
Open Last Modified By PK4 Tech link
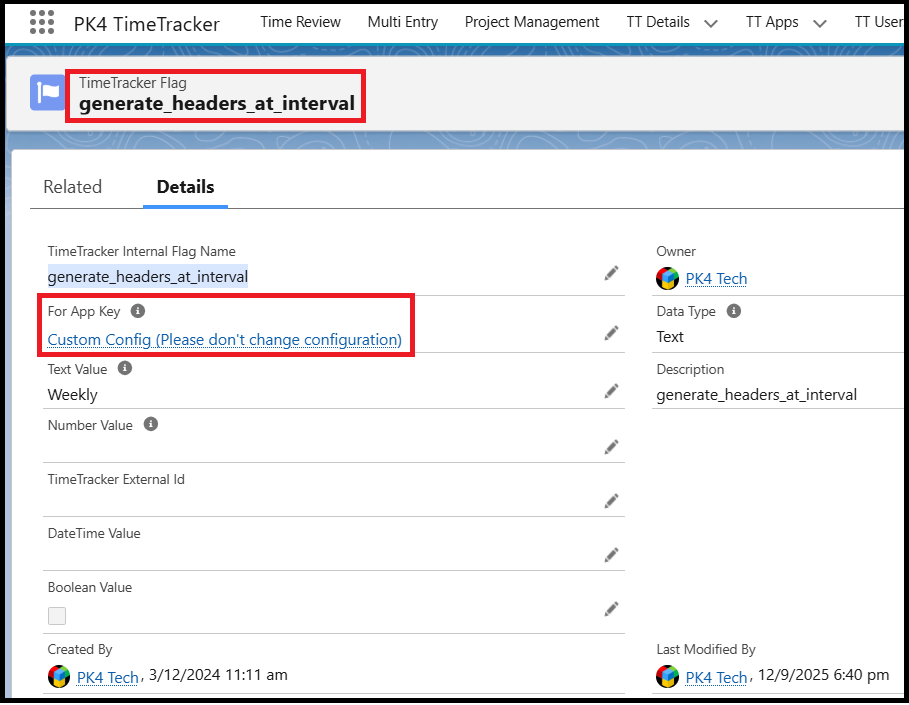tap(716, 677)
